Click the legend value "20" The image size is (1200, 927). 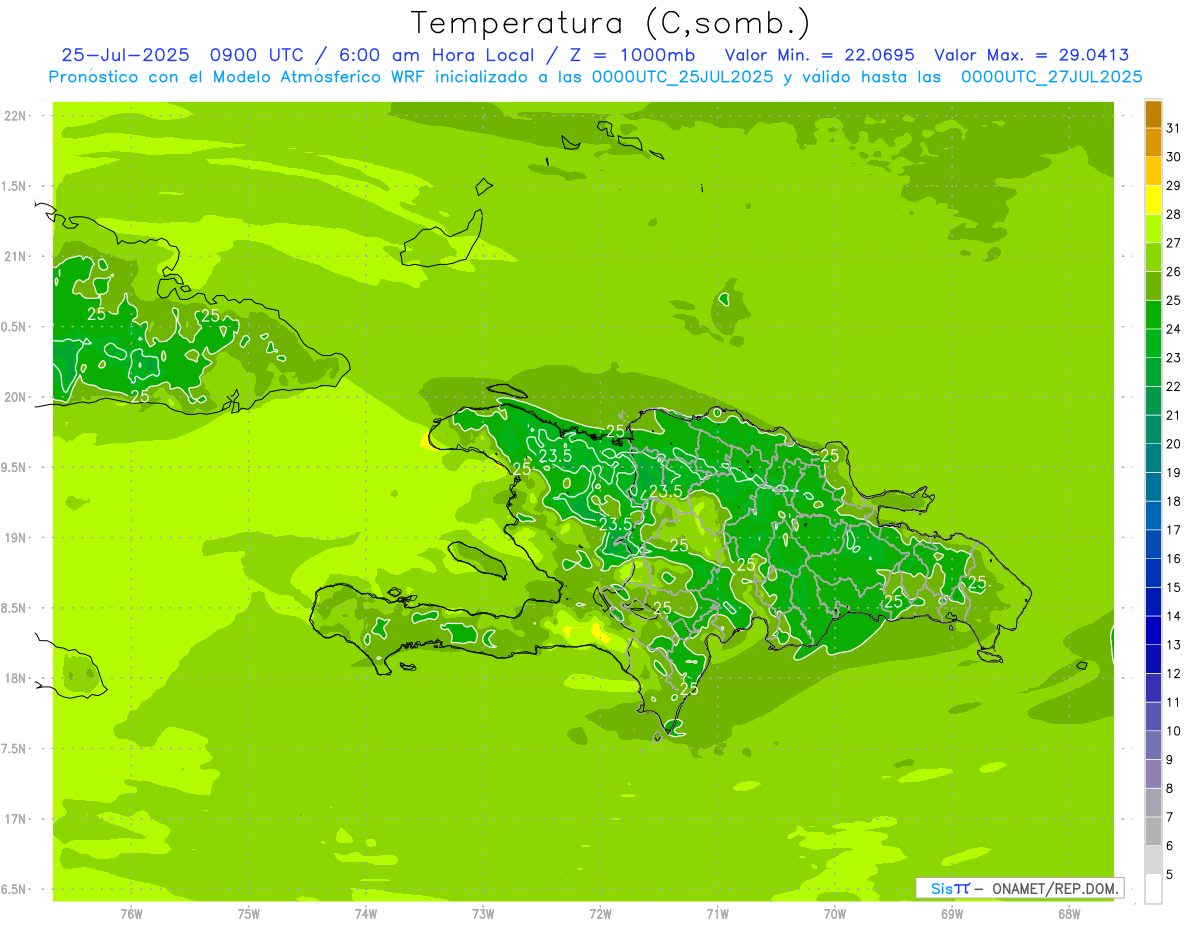click(x=1174, y=444)
